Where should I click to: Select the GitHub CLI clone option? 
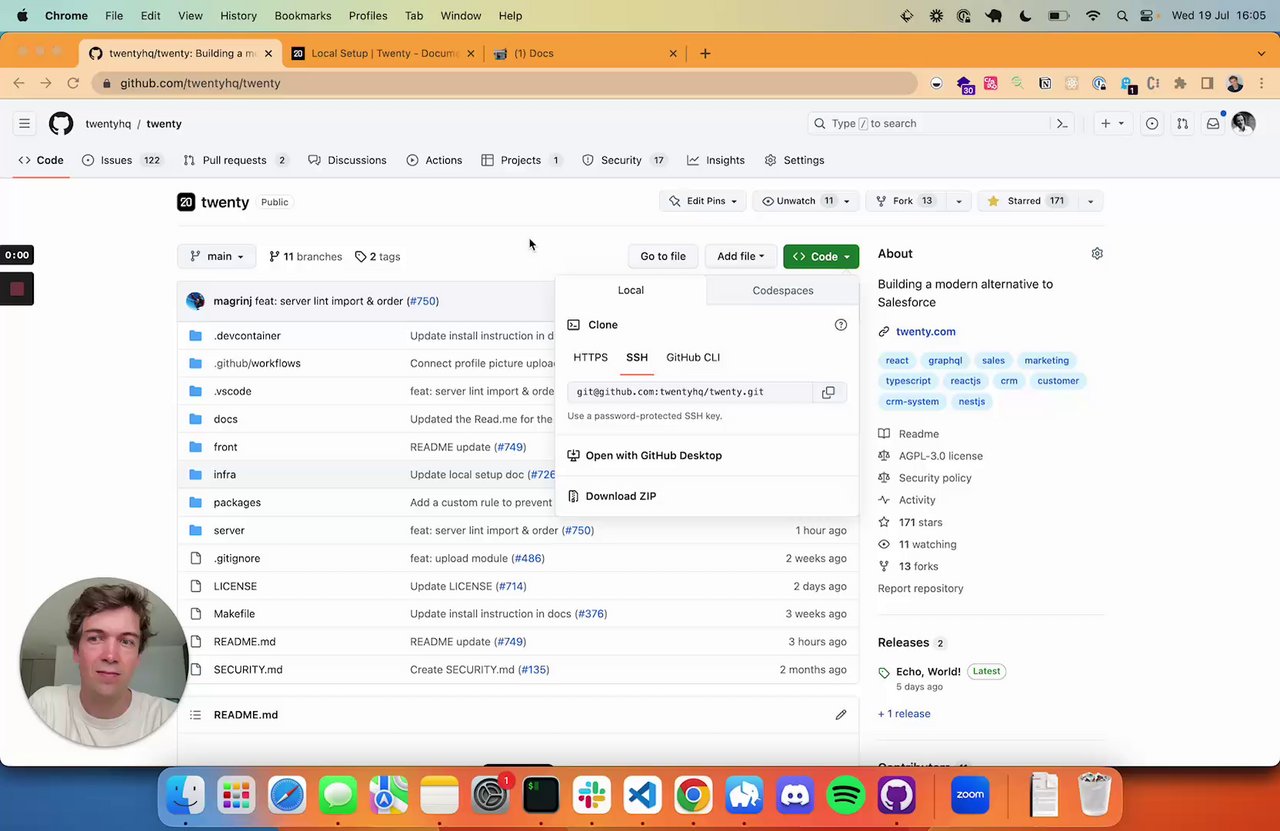click(x=693, y=357)
